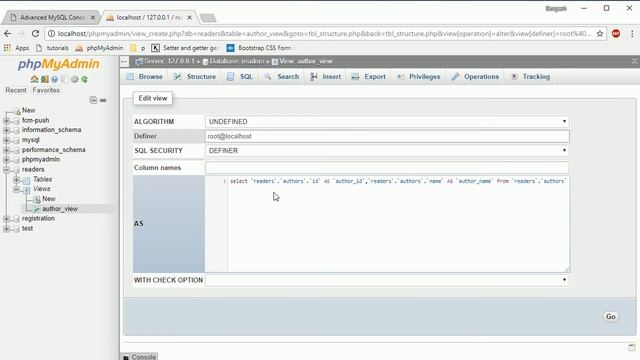Switch to Advanced MySQL browser tab
The image size is (640, 360).
pyautogui.click(x=51, y=18)
